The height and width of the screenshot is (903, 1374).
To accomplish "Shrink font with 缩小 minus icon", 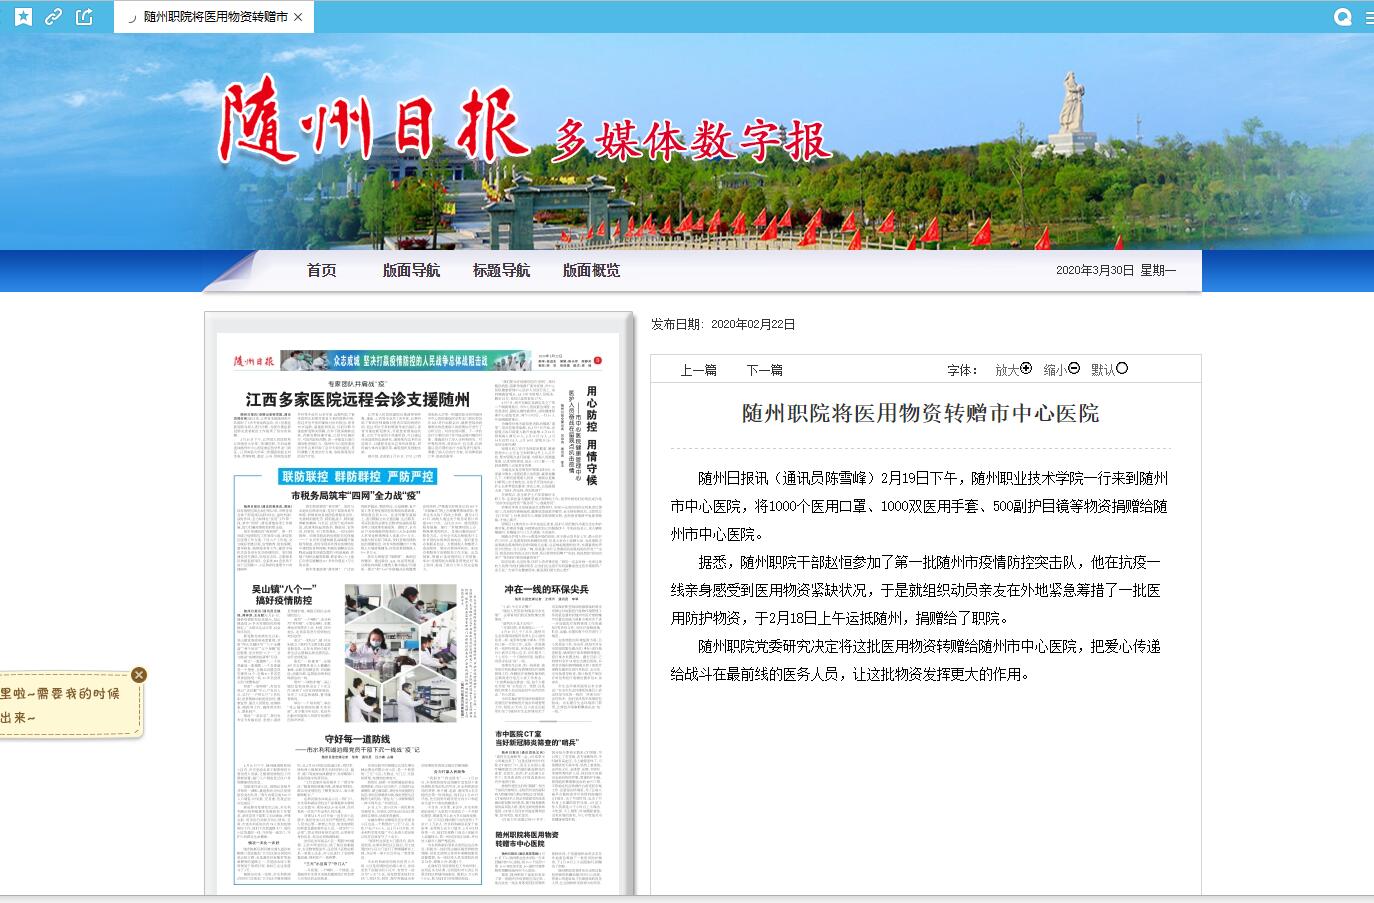I will tap(1074, 369).
